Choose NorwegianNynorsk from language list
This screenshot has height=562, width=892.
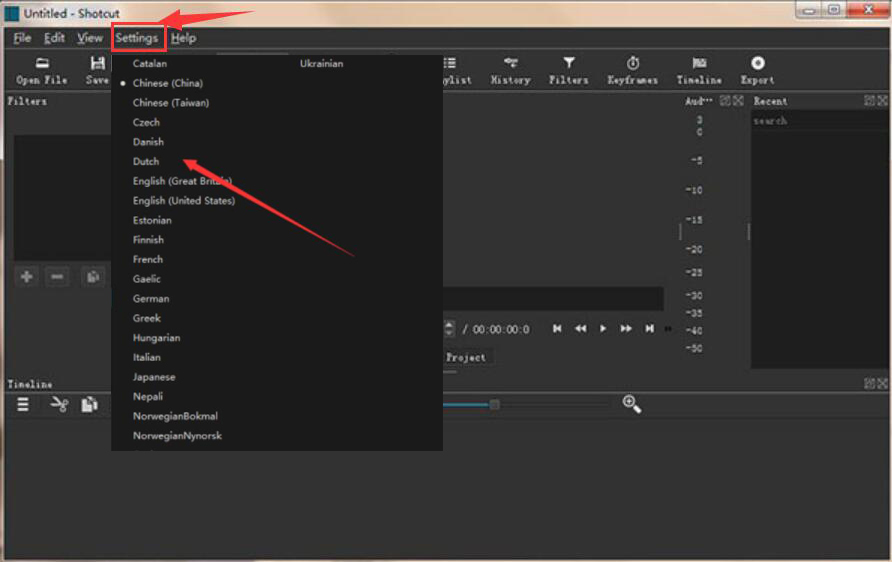(x=177, y=436)
